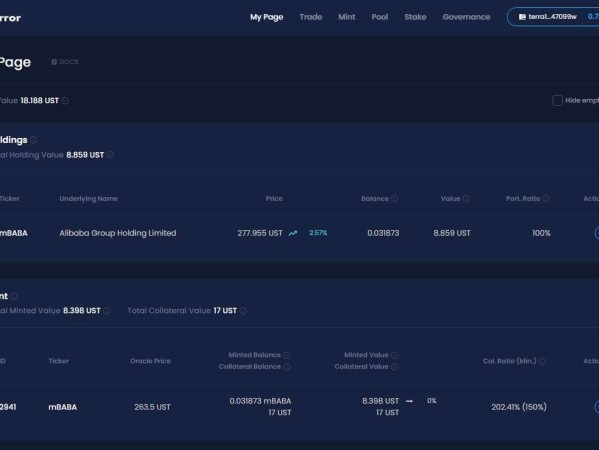The height and width of the screenshot is (450, 599).
Task: Click info icon next to 8.859 UST holding value
Action: (x=110, y=155)
